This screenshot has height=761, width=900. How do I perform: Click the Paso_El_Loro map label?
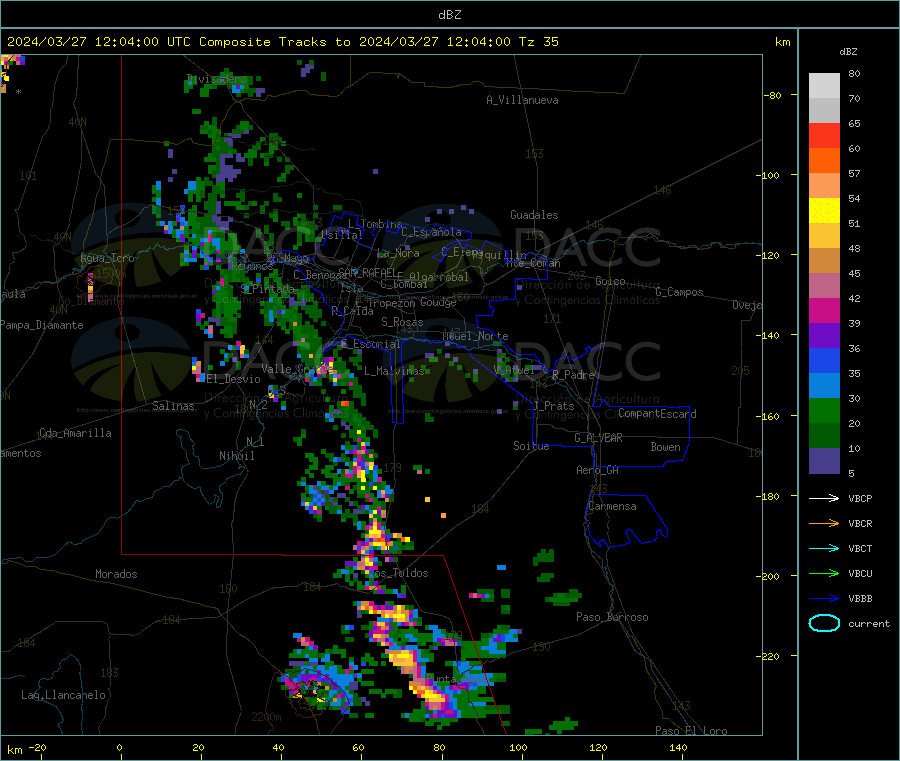(691, 731)
